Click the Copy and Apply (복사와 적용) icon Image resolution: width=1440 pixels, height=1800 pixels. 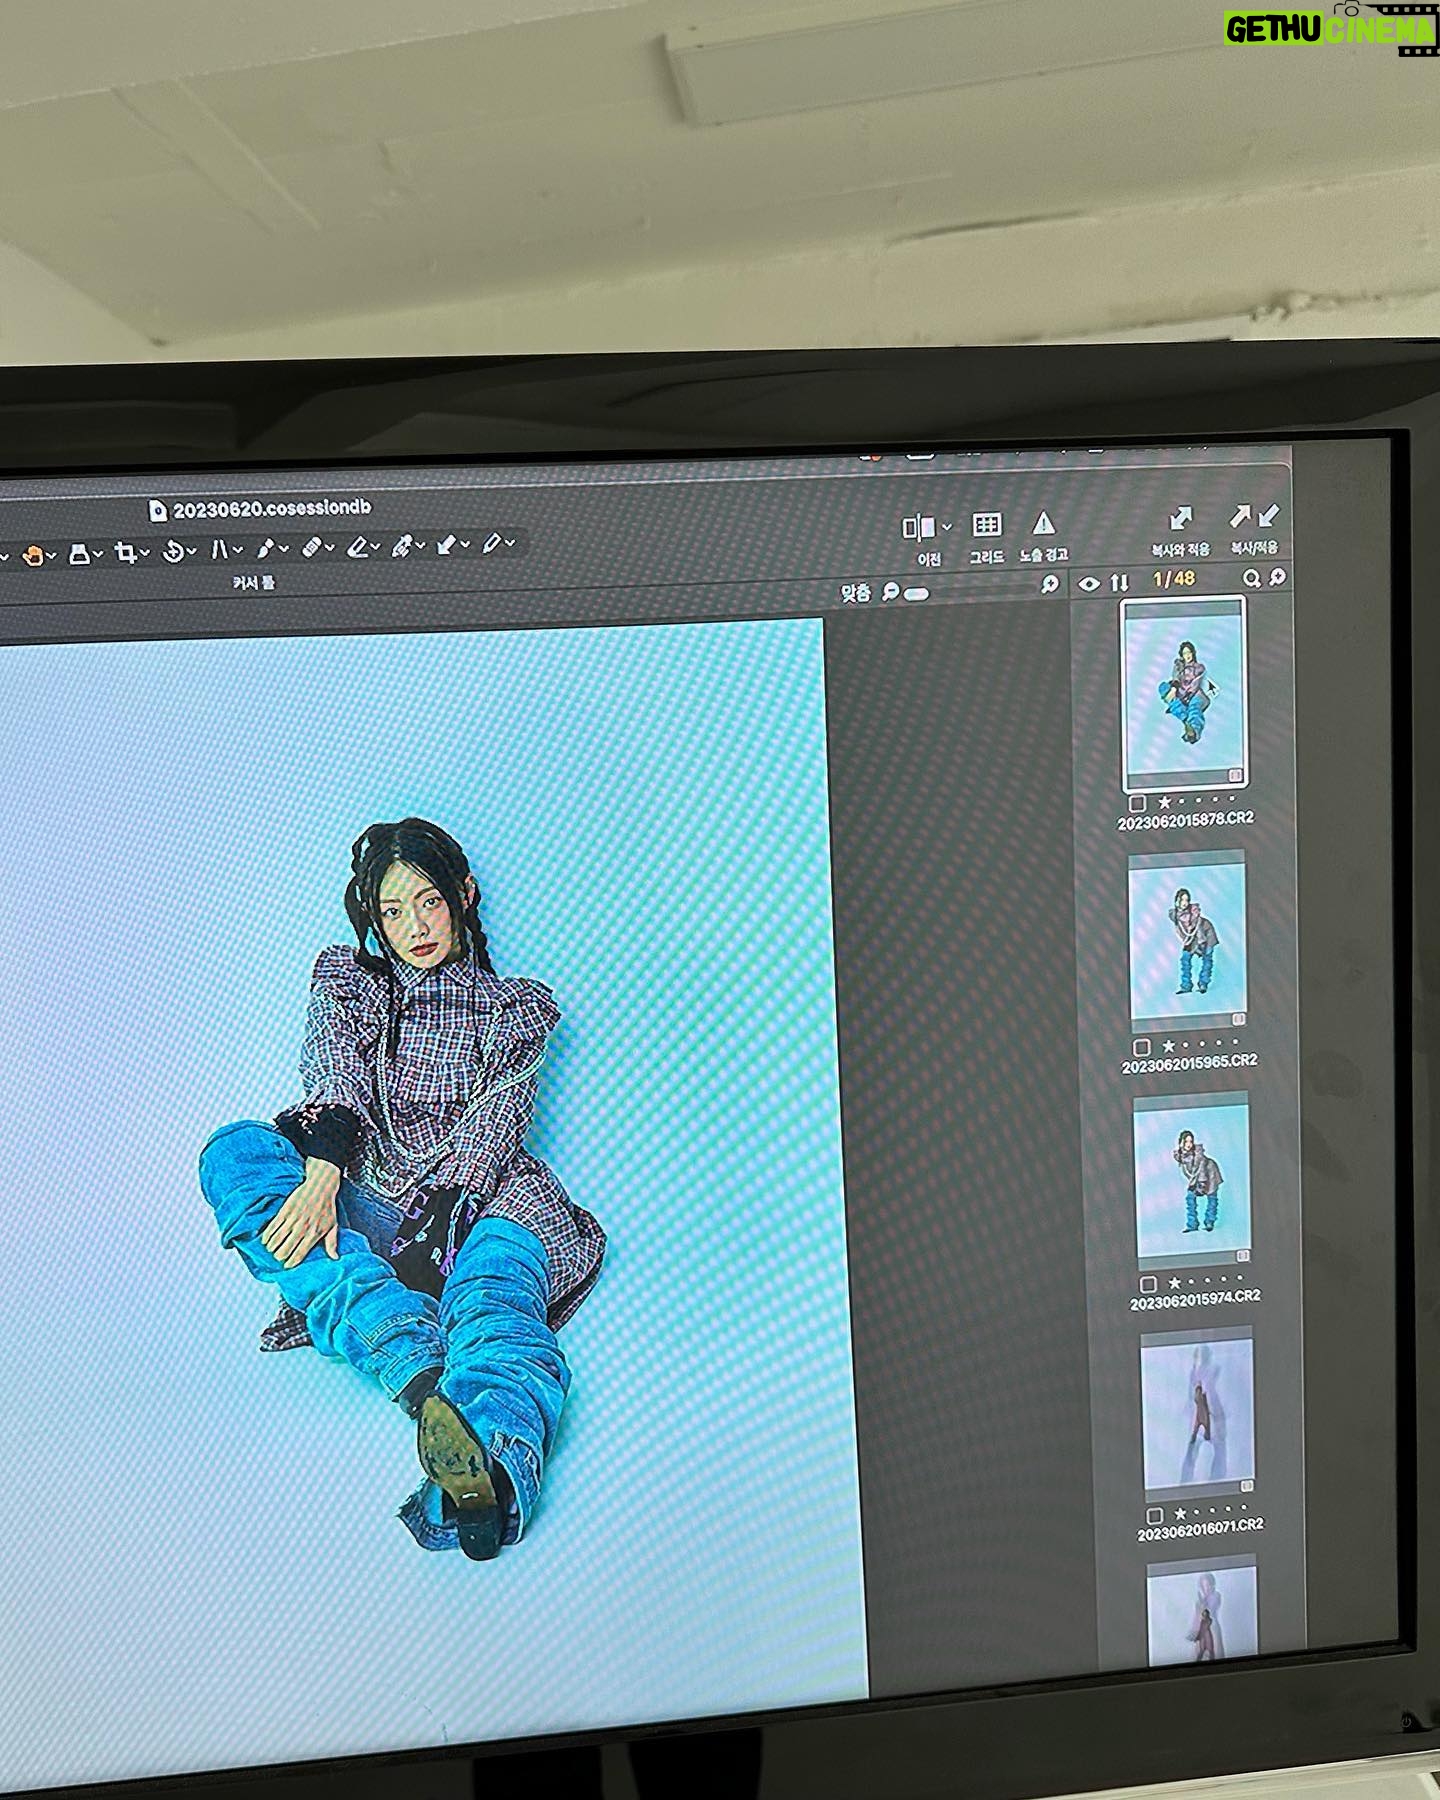pos(1181,518)
